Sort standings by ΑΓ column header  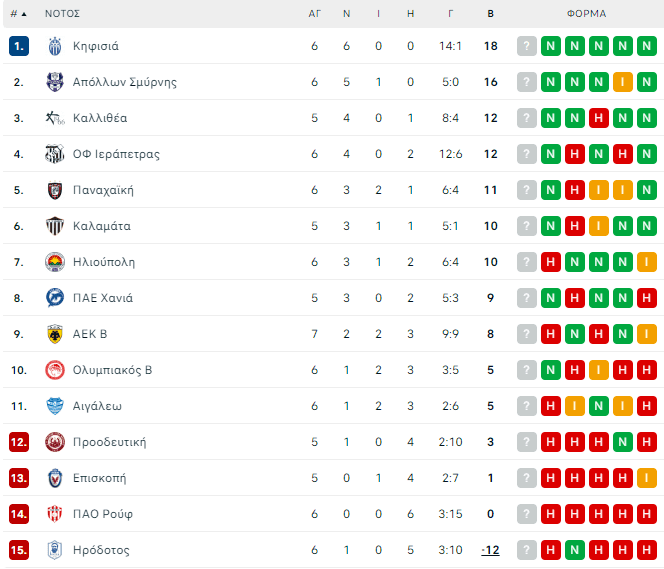coord(314,14)
